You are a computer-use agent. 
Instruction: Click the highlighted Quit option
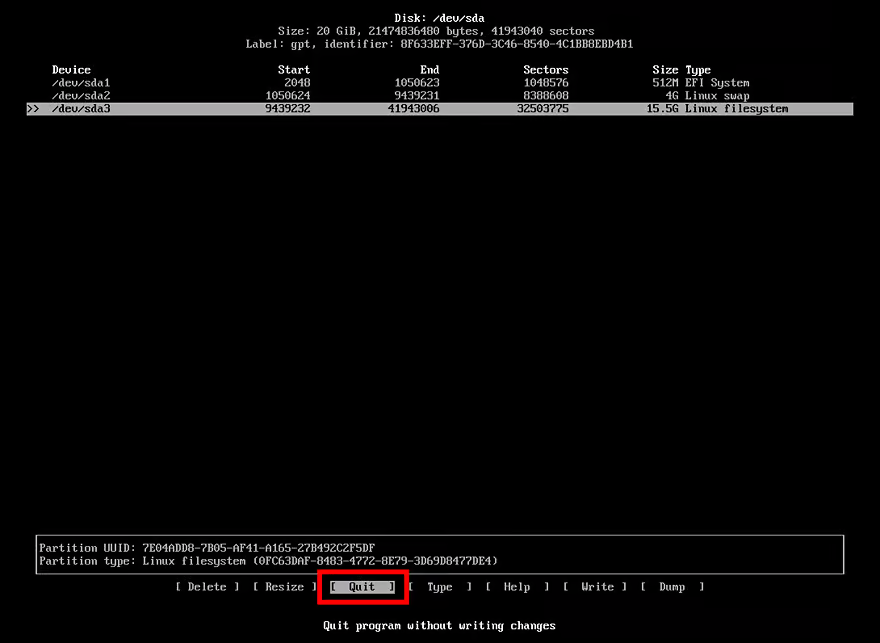(362, 587)
